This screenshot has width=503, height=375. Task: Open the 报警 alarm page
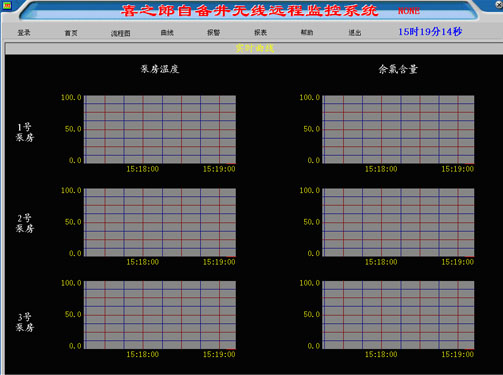(213, 33)
